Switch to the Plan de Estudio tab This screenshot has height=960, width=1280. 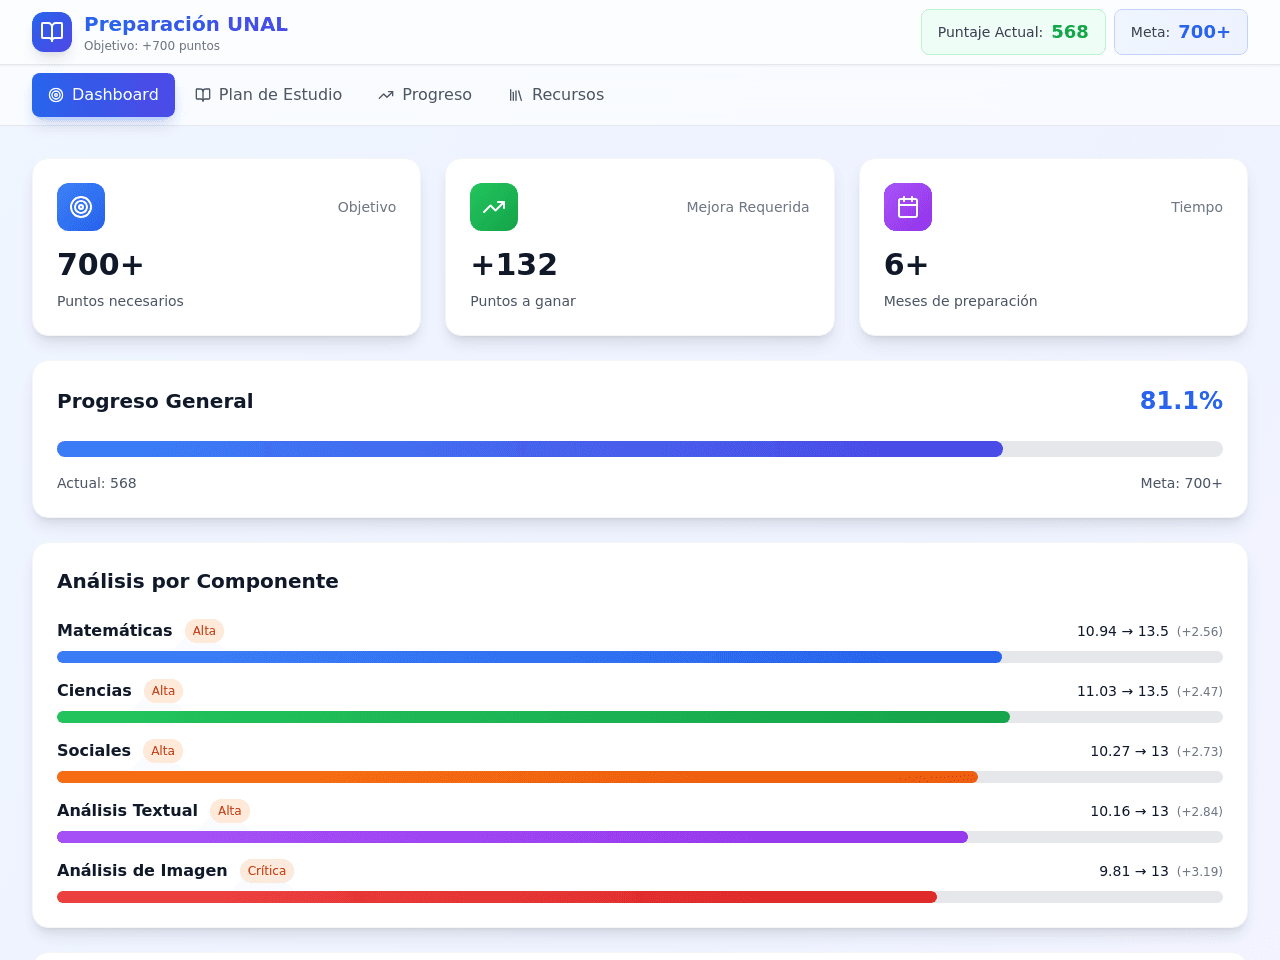269,95
